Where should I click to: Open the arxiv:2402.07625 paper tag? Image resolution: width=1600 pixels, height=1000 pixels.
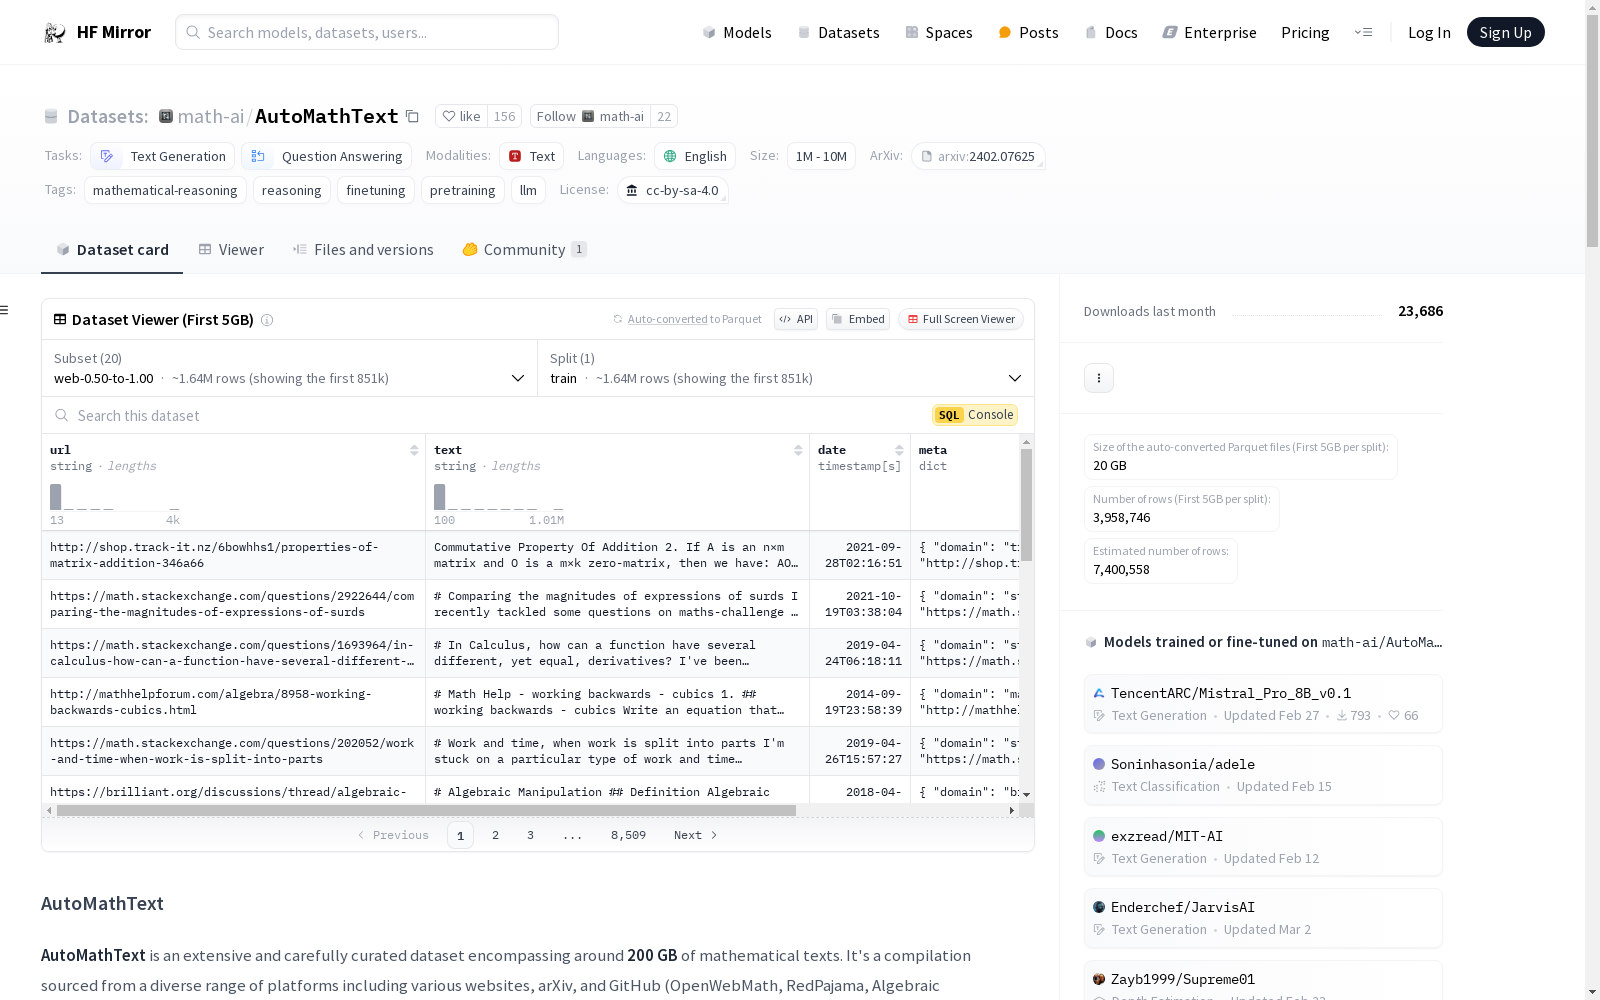[x=978, y=156]
